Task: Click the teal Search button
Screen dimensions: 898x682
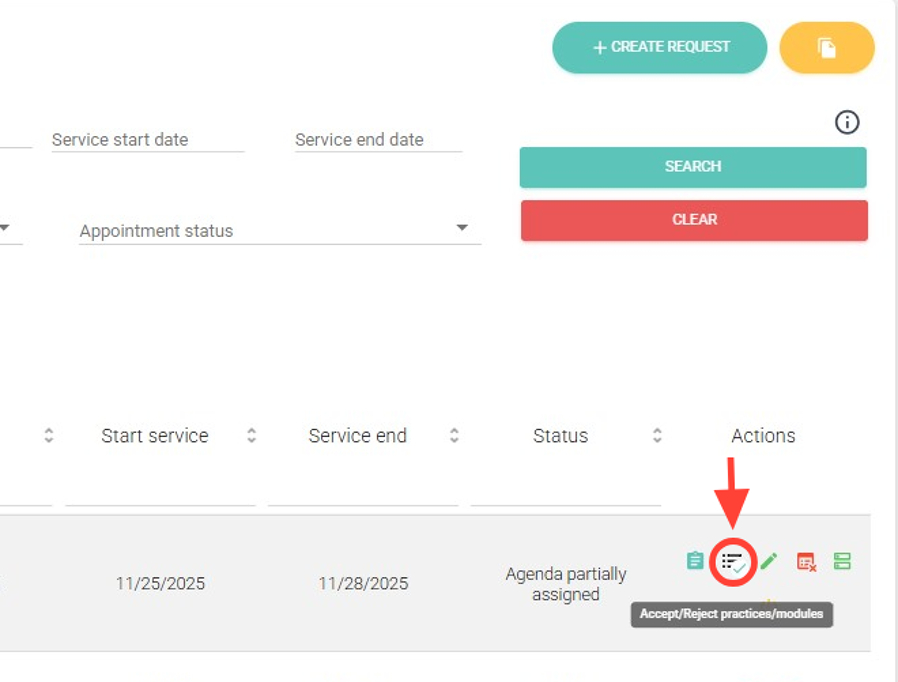Action: 692,167
